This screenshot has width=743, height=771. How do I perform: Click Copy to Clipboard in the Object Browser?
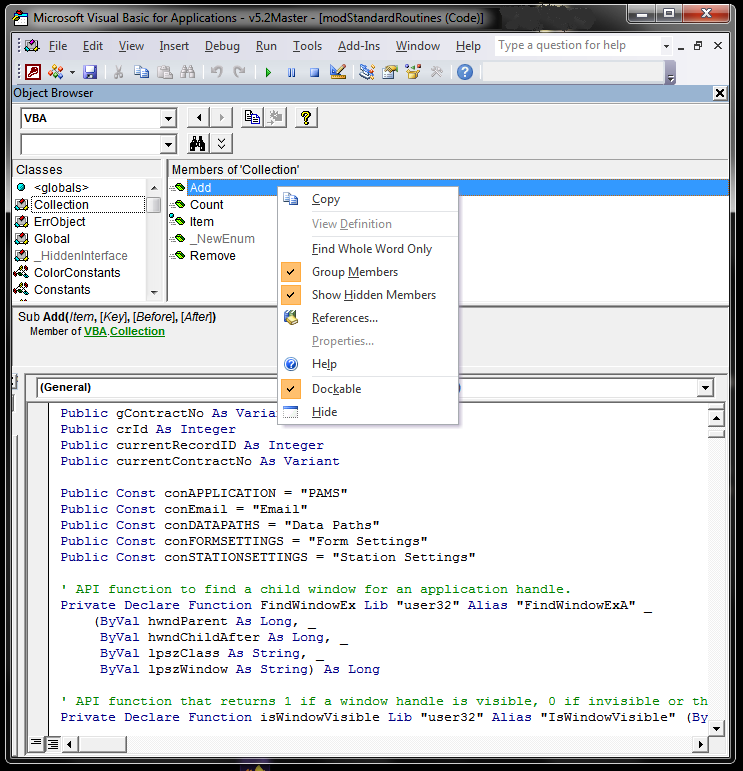click(253, 118)
